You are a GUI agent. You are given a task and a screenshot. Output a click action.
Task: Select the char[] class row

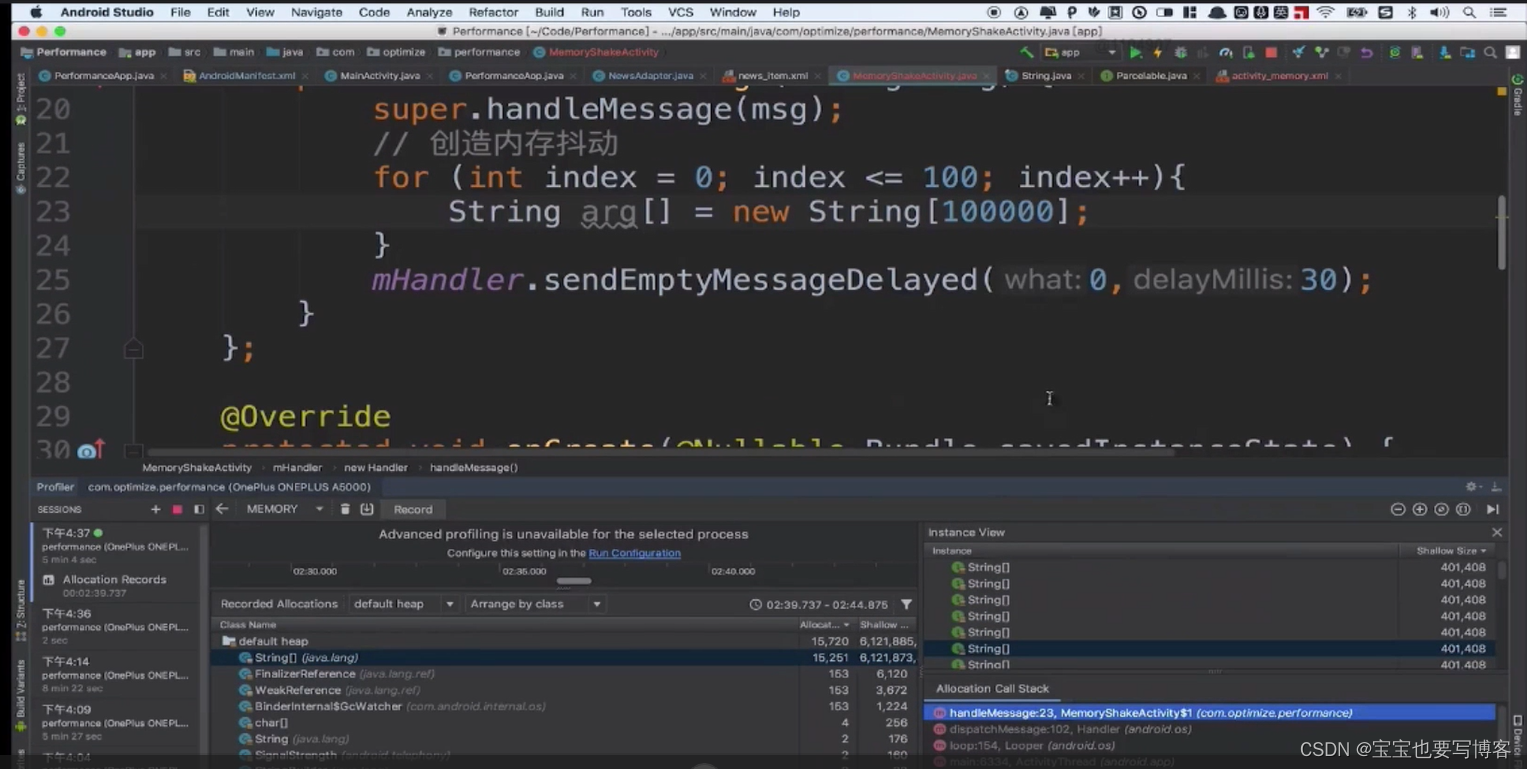click(x=565, y=722)
